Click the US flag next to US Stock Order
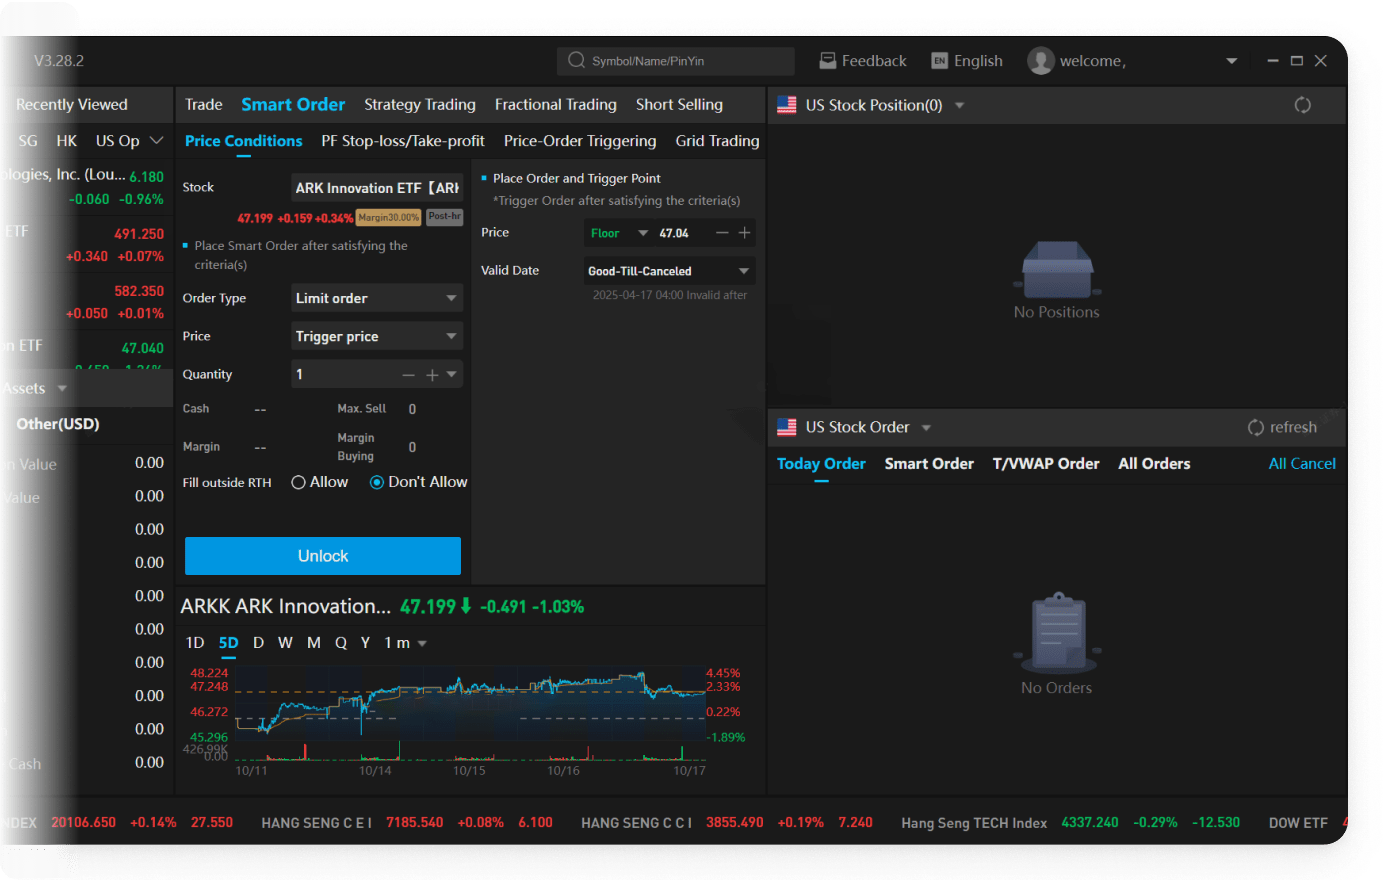This screenshot has width=1396, height=880. click(x=787, y=427)
